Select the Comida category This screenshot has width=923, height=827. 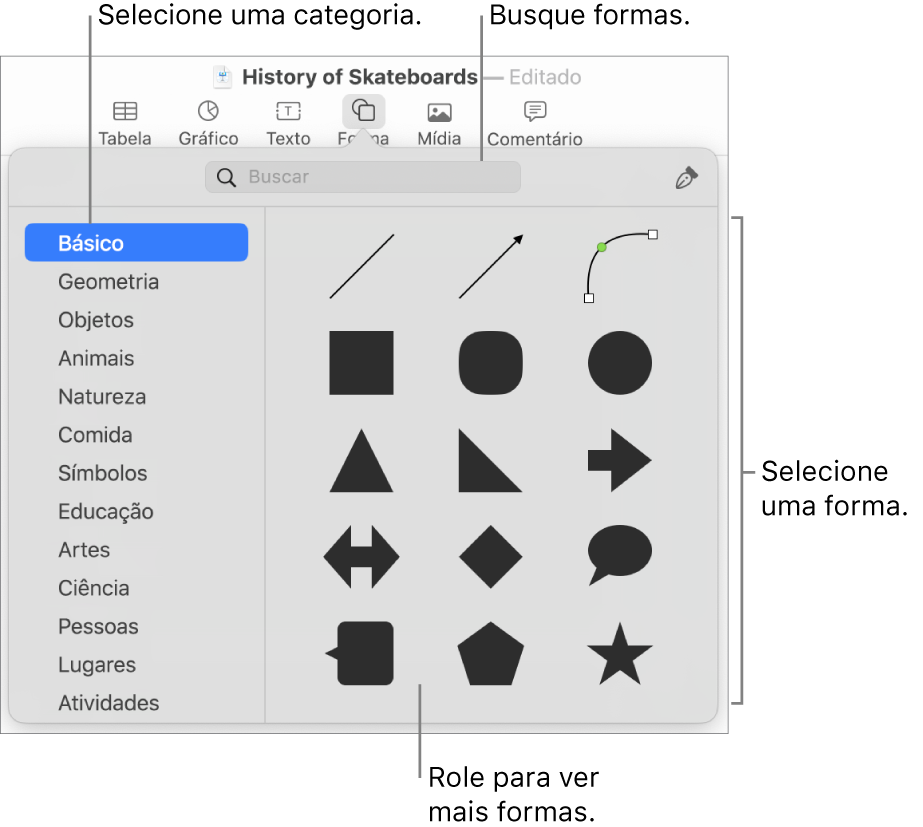[x=95, y=435]
